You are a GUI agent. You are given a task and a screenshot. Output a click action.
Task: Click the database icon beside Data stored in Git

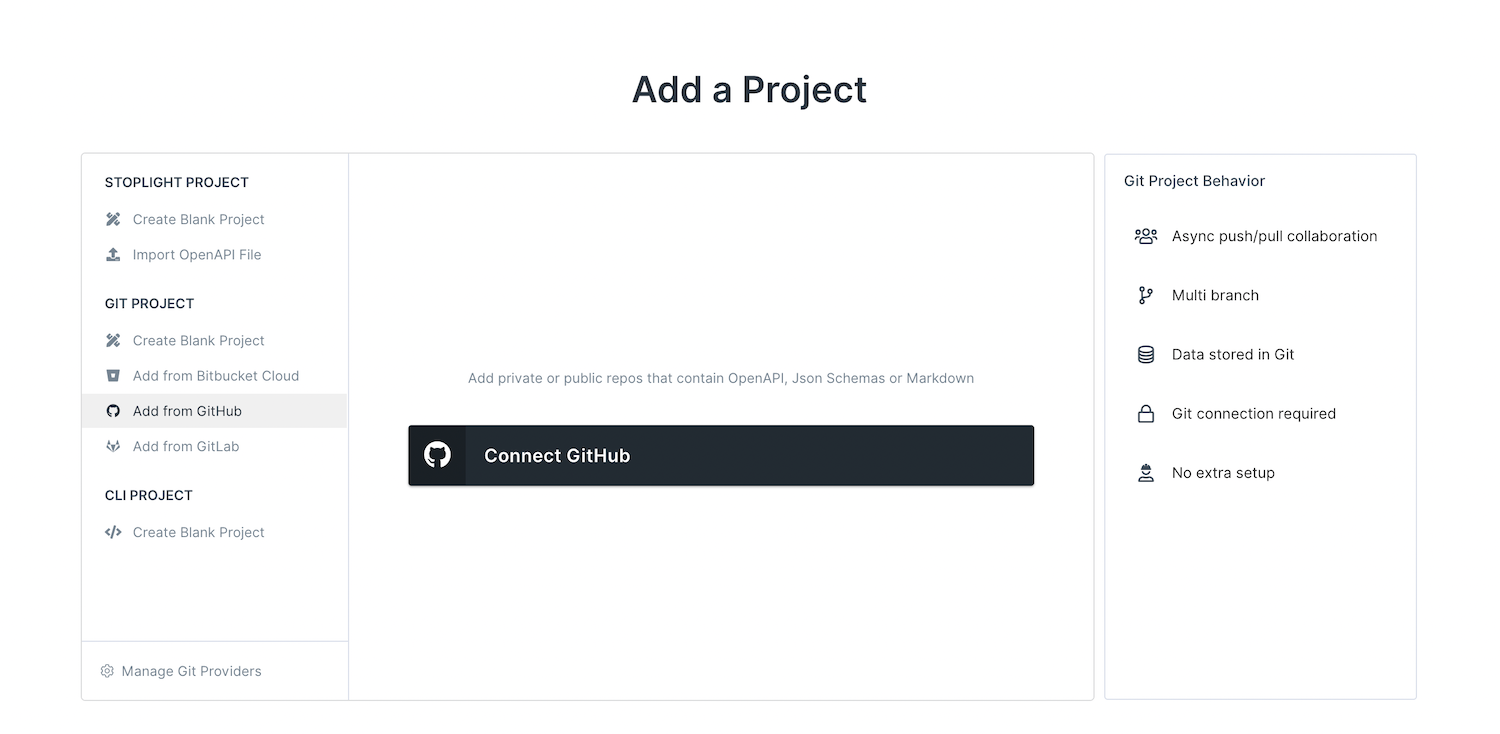coord(1145,354)
